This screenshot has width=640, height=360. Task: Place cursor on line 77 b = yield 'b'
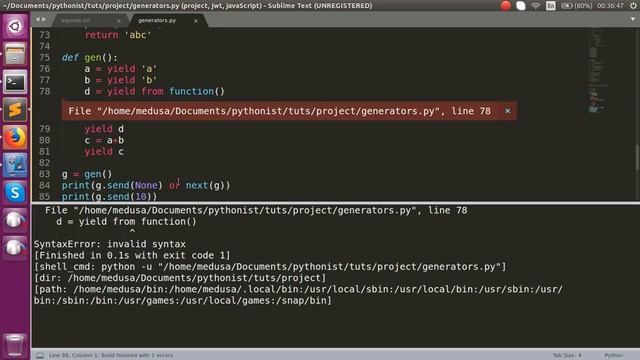(x=121, y=80)
